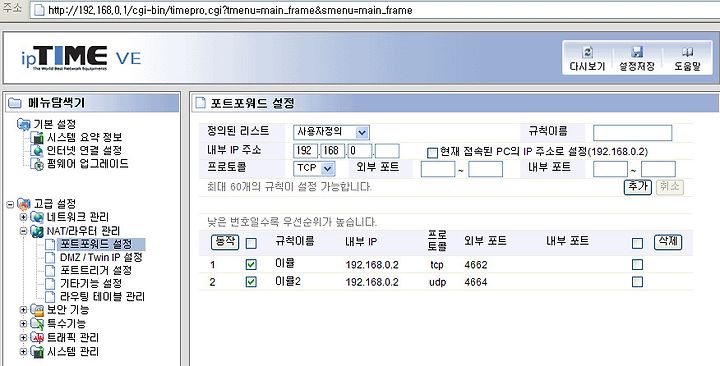This screenshot has height=366, width=720.
Task: Click the NAT/라우터 관리 icon
Action: [x=37, y=231]
